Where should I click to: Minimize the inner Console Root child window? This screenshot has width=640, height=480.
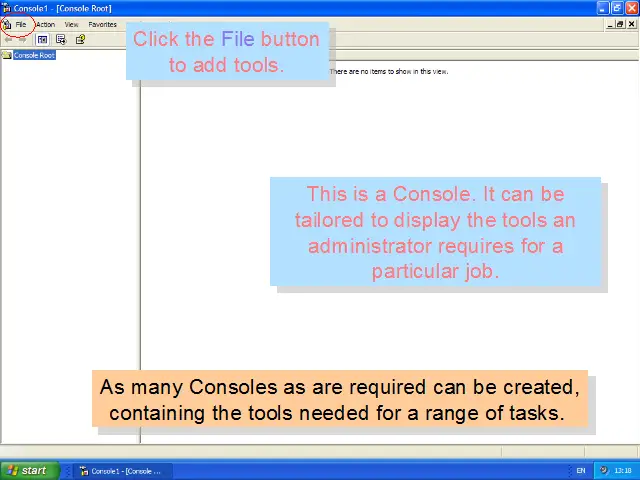click(610, 24)
